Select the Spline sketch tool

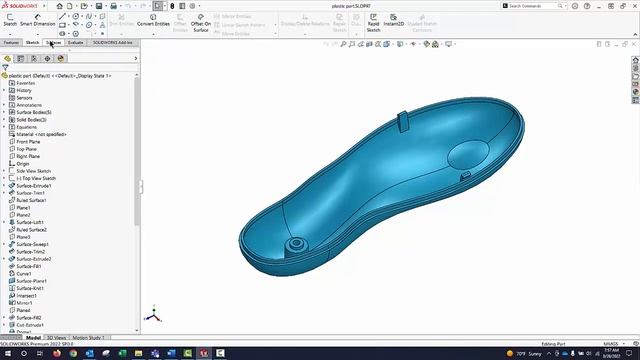pyautogui.click(x=89, y=16)
